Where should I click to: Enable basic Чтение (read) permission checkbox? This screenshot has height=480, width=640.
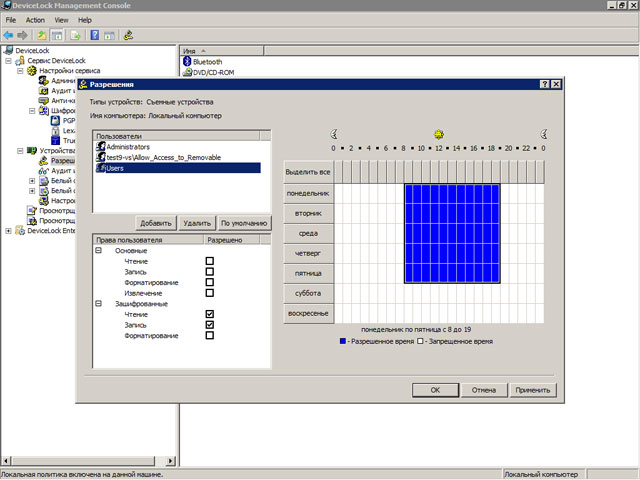tap(209, 261)
